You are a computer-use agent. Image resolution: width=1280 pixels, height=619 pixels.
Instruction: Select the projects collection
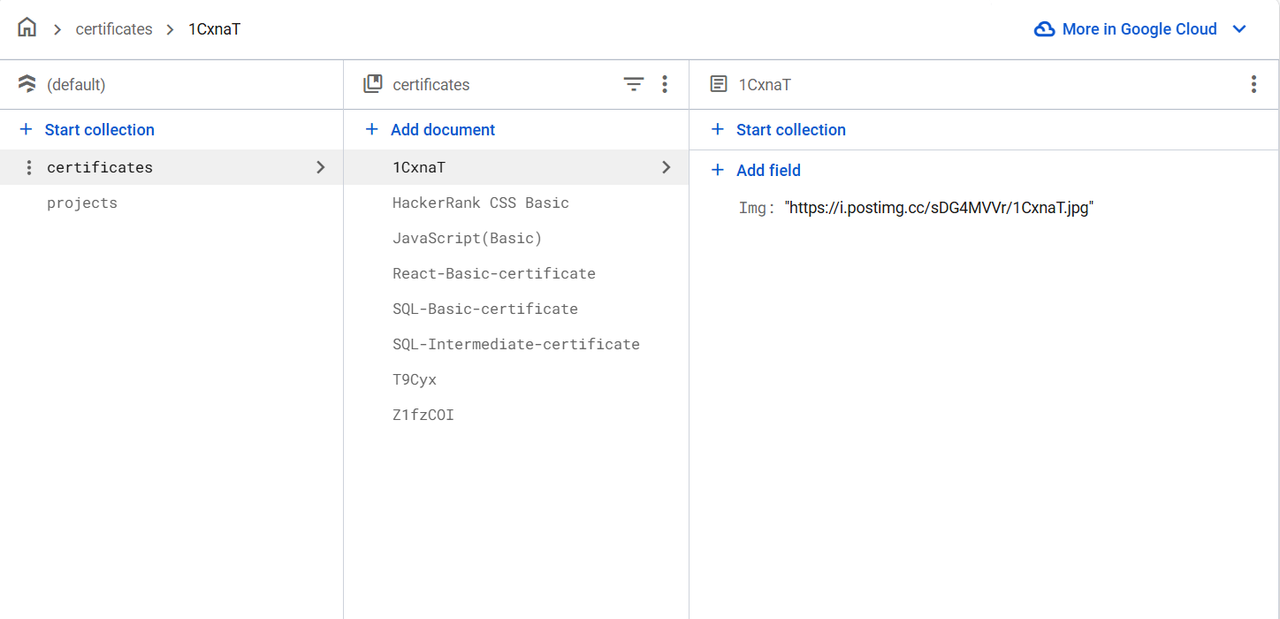82,203
